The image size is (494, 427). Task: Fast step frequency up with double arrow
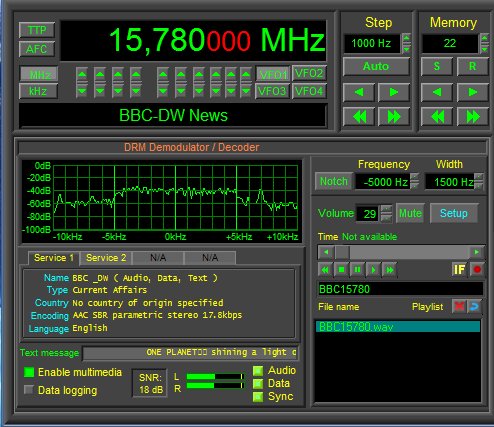394,117
